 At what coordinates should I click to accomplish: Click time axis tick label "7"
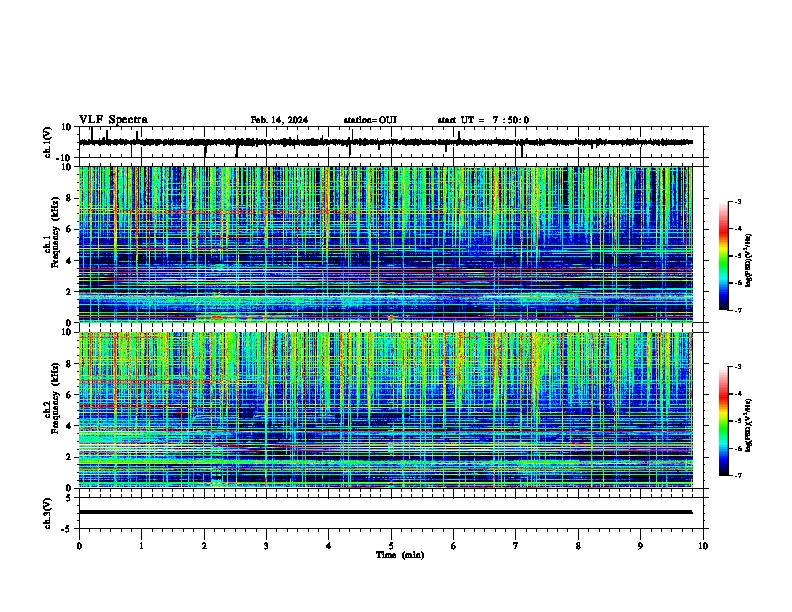[516, 546]
